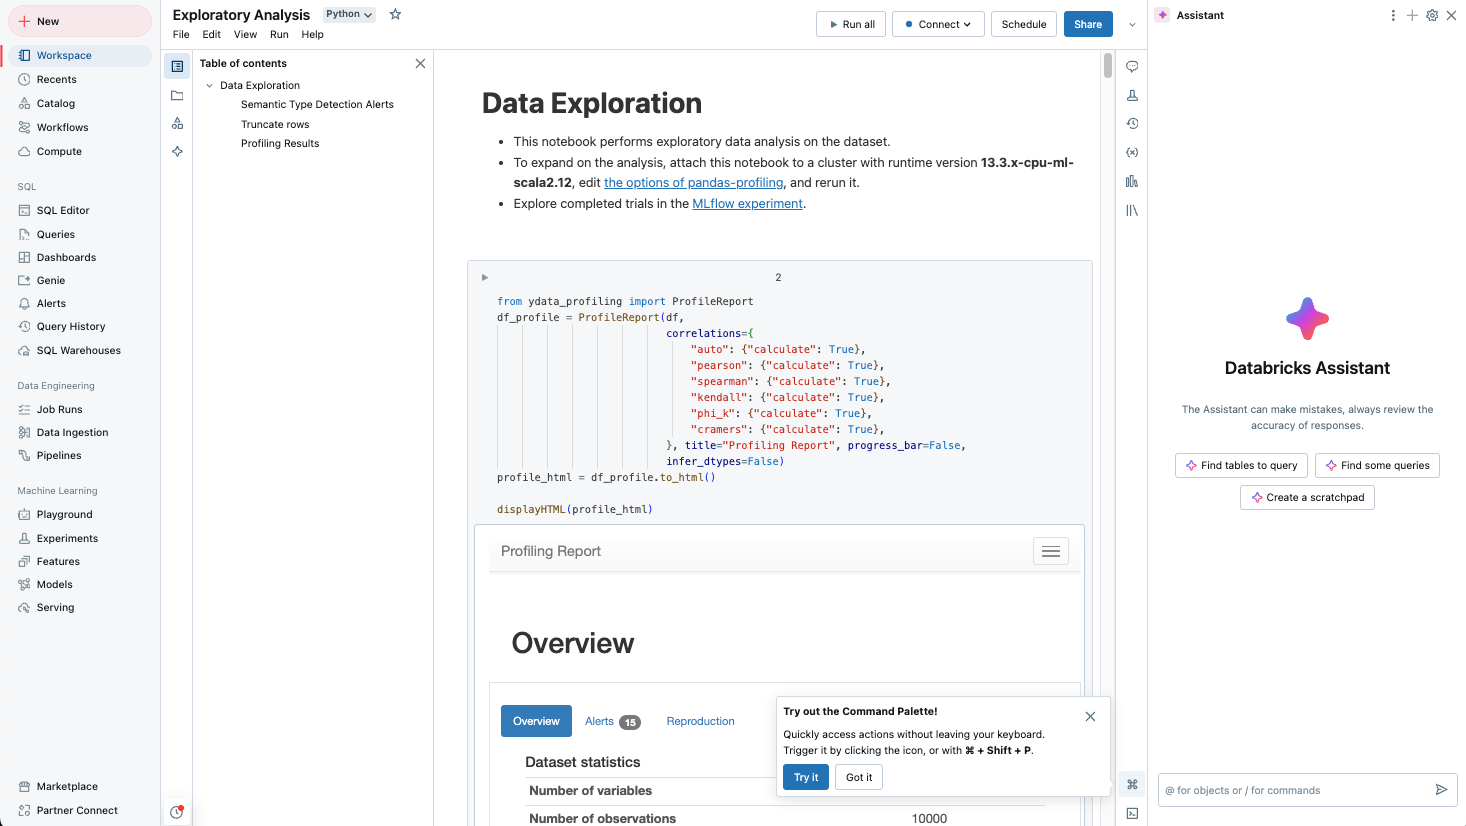Collapse the Data Exploration tree item
Image resolution: width=1466 pixels, height=826 pixels.
pos(209,86)
